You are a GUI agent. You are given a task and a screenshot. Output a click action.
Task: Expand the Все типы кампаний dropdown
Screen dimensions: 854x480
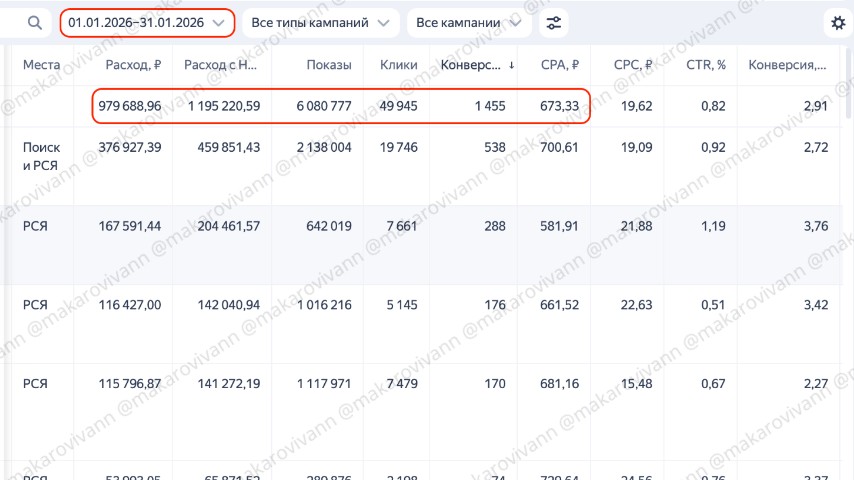[x=320, y=23]
